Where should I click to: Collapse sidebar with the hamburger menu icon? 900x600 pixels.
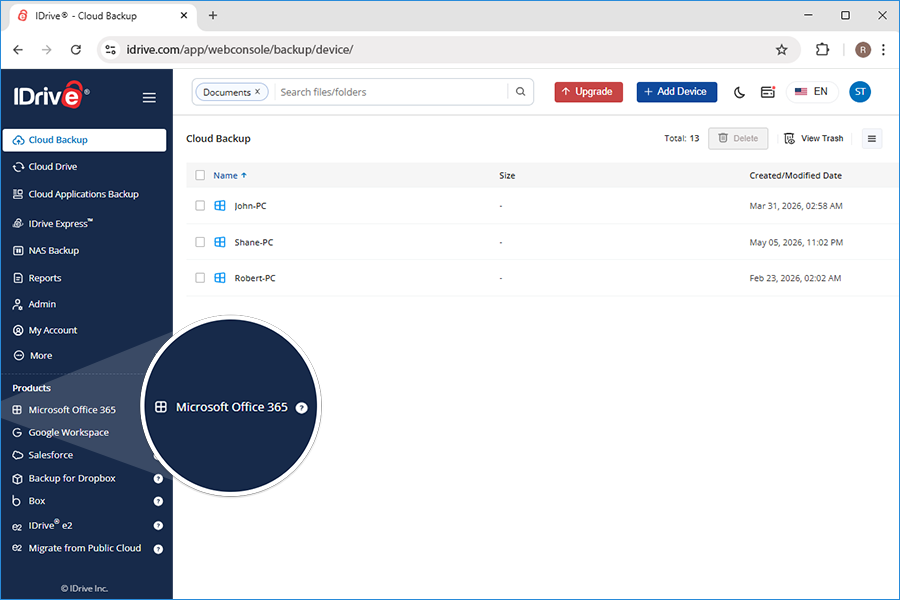(x=149, y=98)
